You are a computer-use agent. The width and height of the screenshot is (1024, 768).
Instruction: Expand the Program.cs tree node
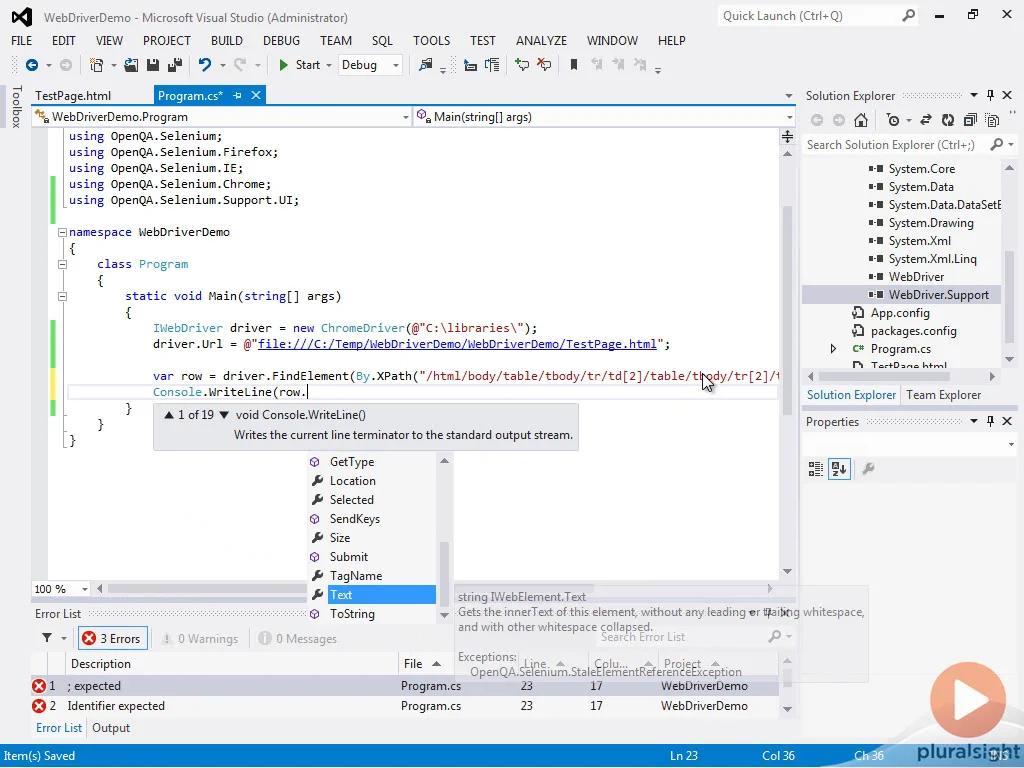833,349
